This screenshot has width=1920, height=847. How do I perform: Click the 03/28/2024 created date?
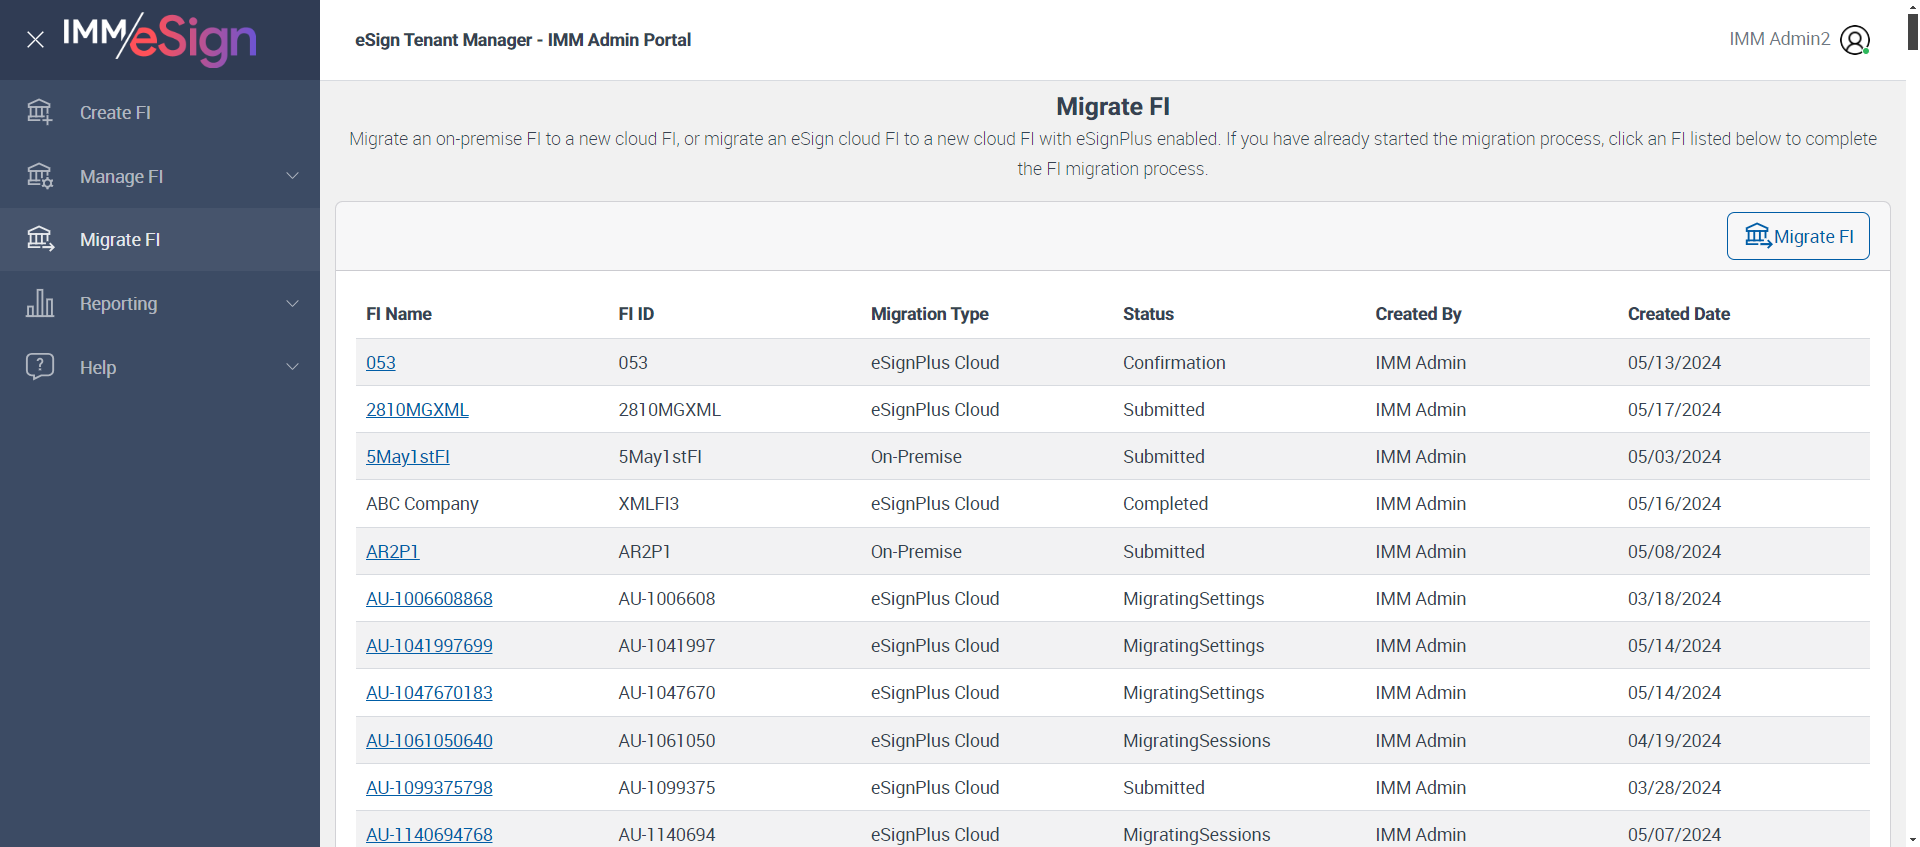(x=1674, y=788)
